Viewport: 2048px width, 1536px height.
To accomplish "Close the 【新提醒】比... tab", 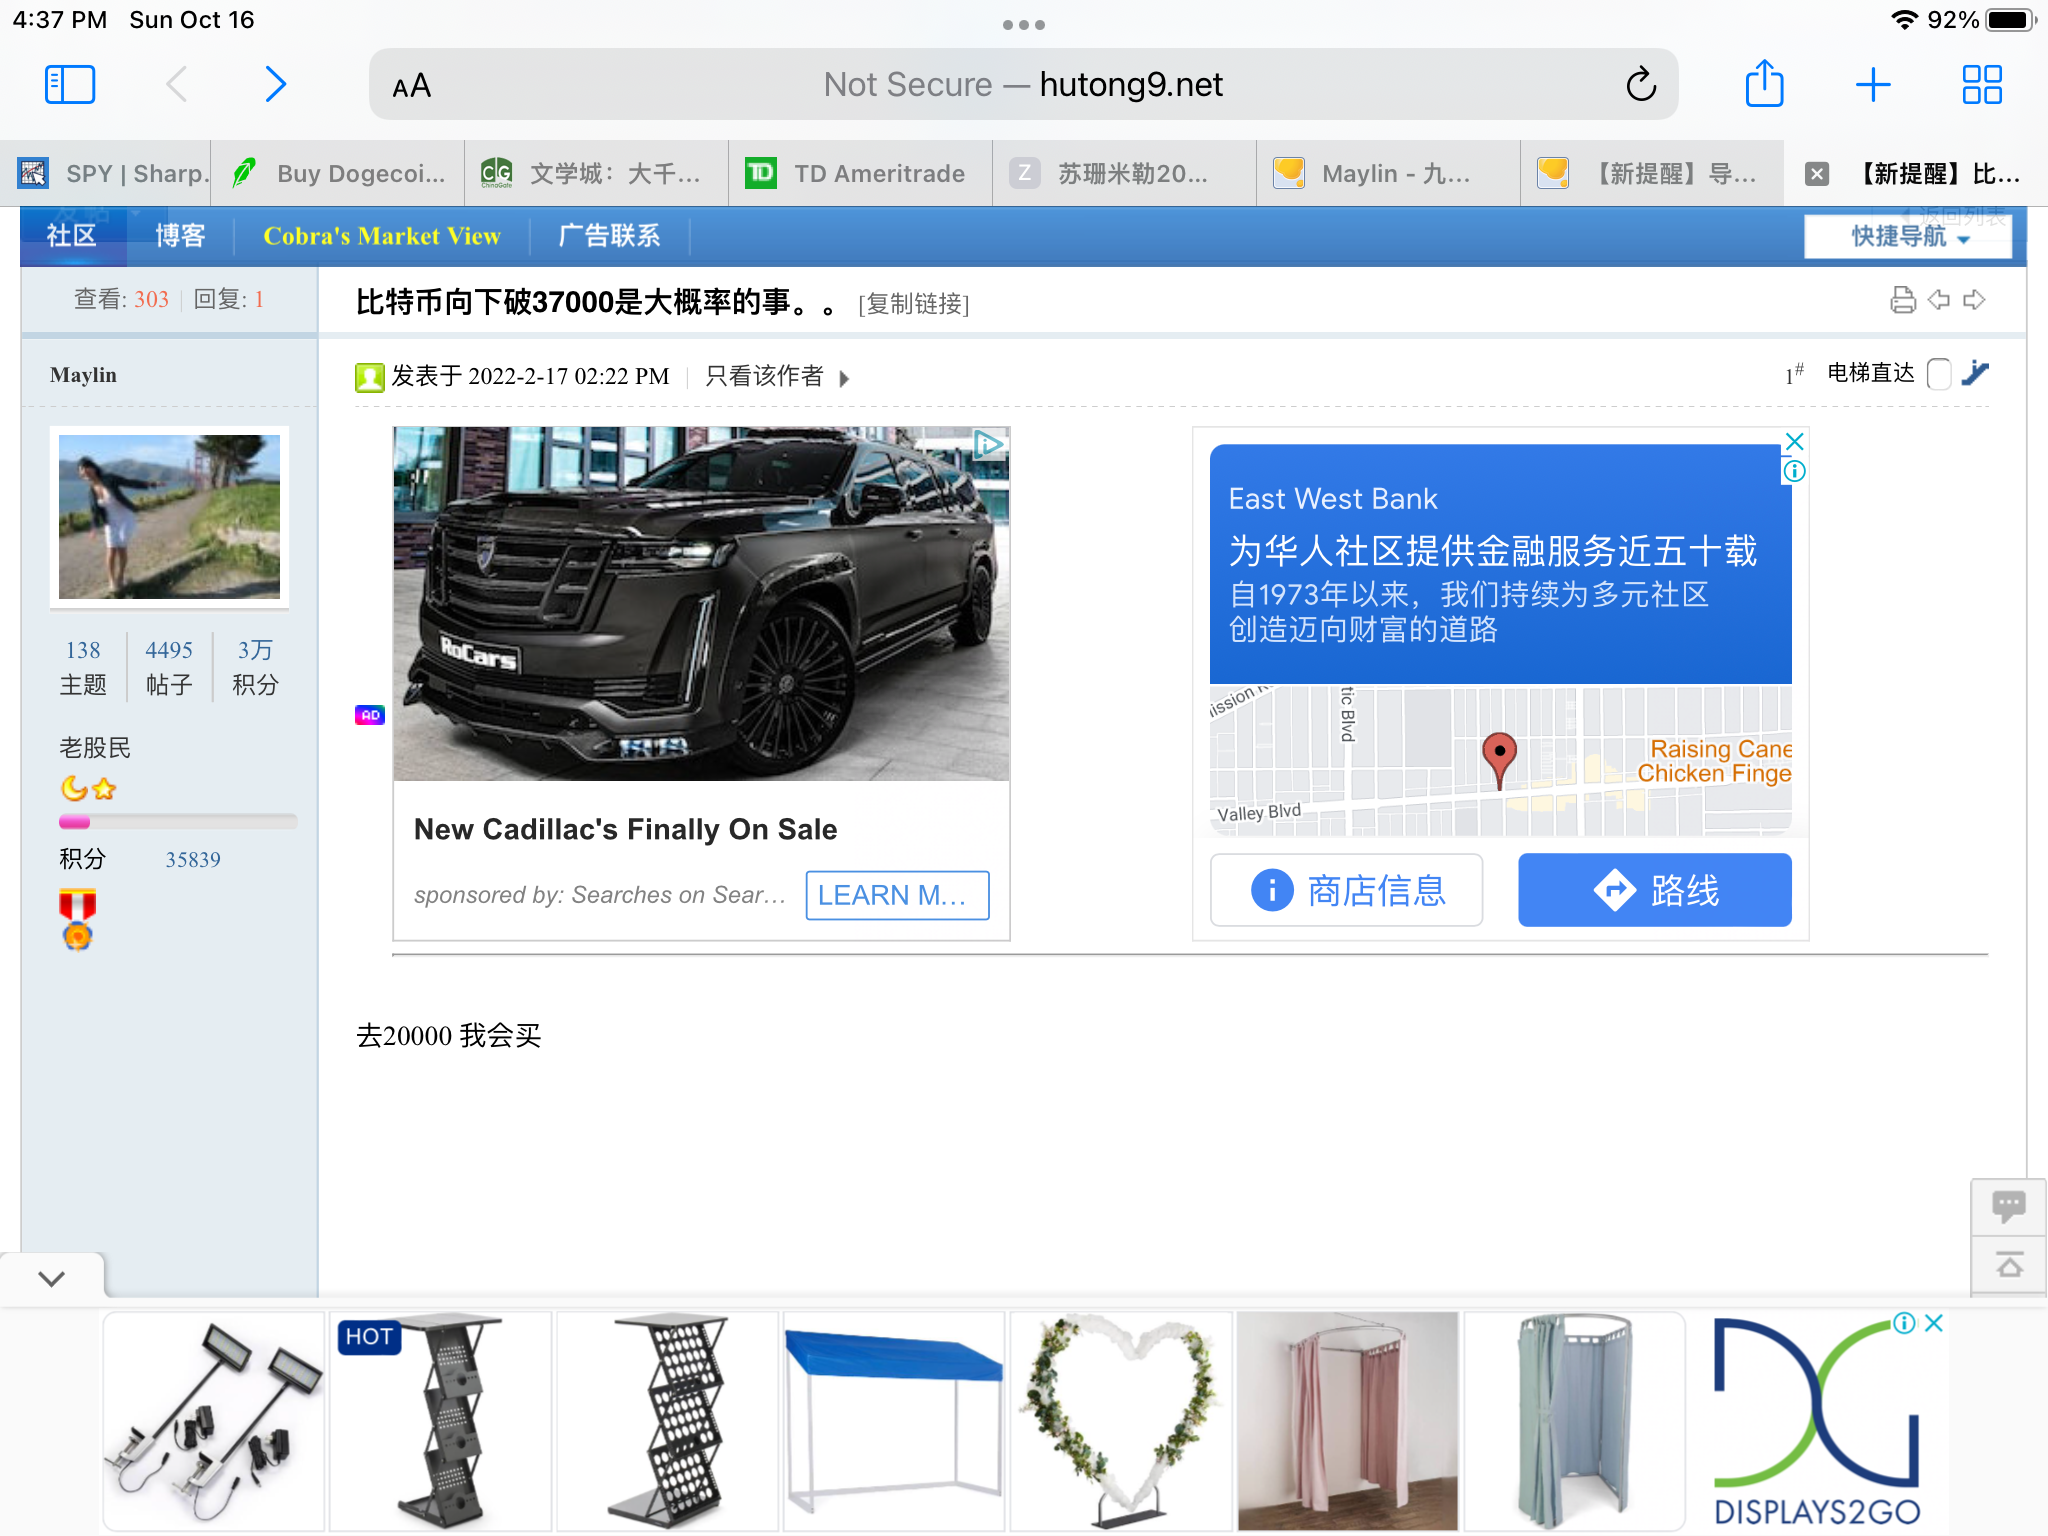I will (x=1817, y=174).
